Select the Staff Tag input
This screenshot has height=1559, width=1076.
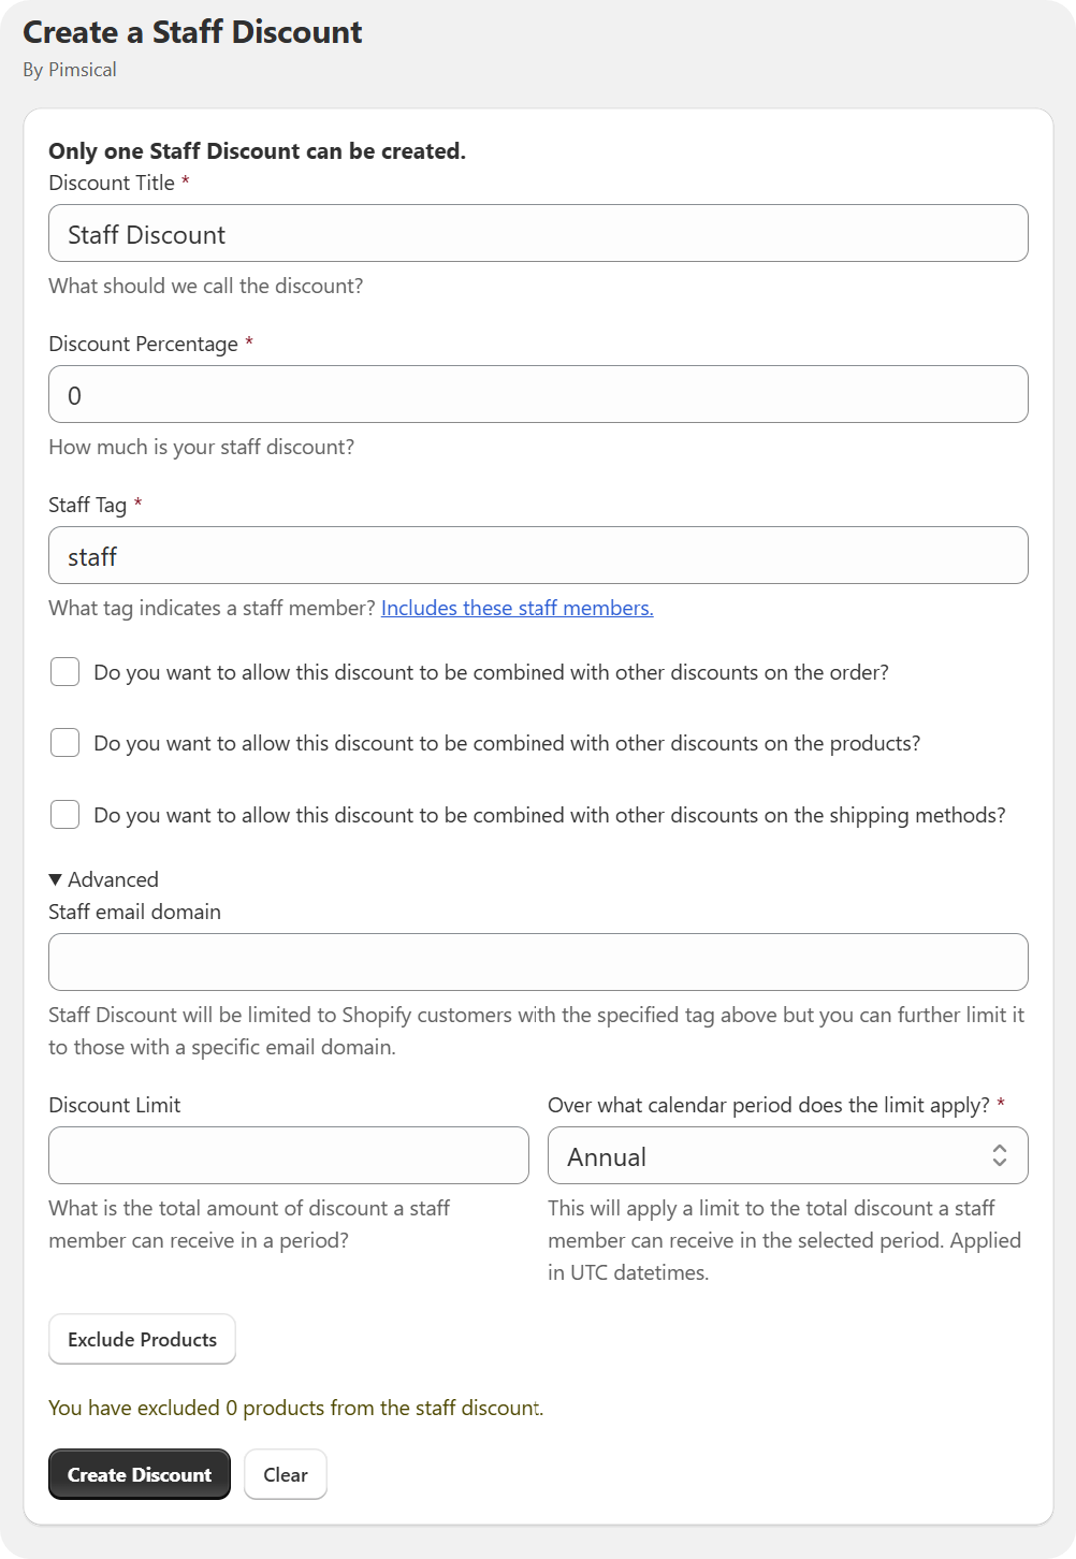pyautogui.click(x=538, y=555)
